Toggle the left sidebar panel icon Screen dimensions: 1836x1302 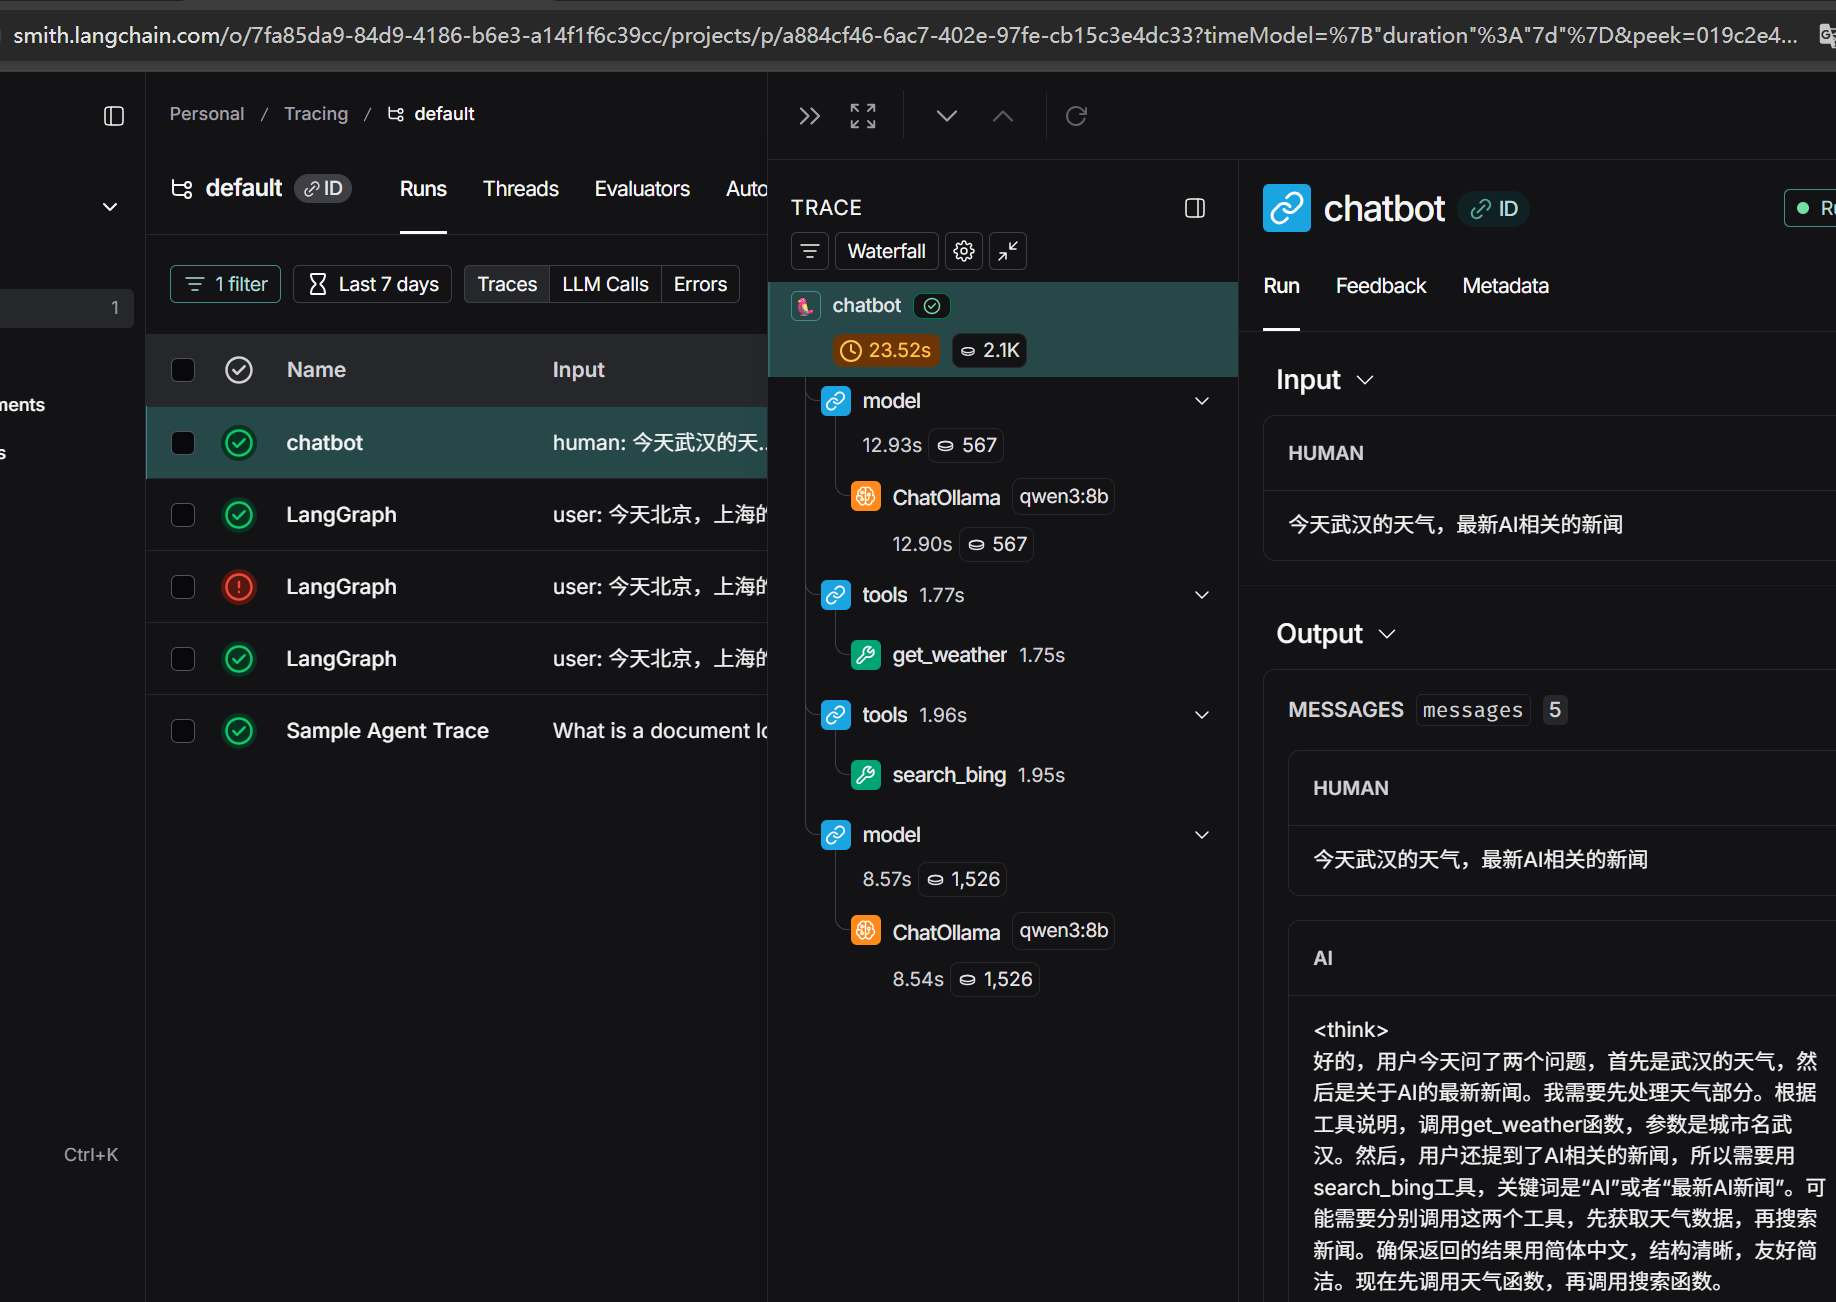[114, 116]
